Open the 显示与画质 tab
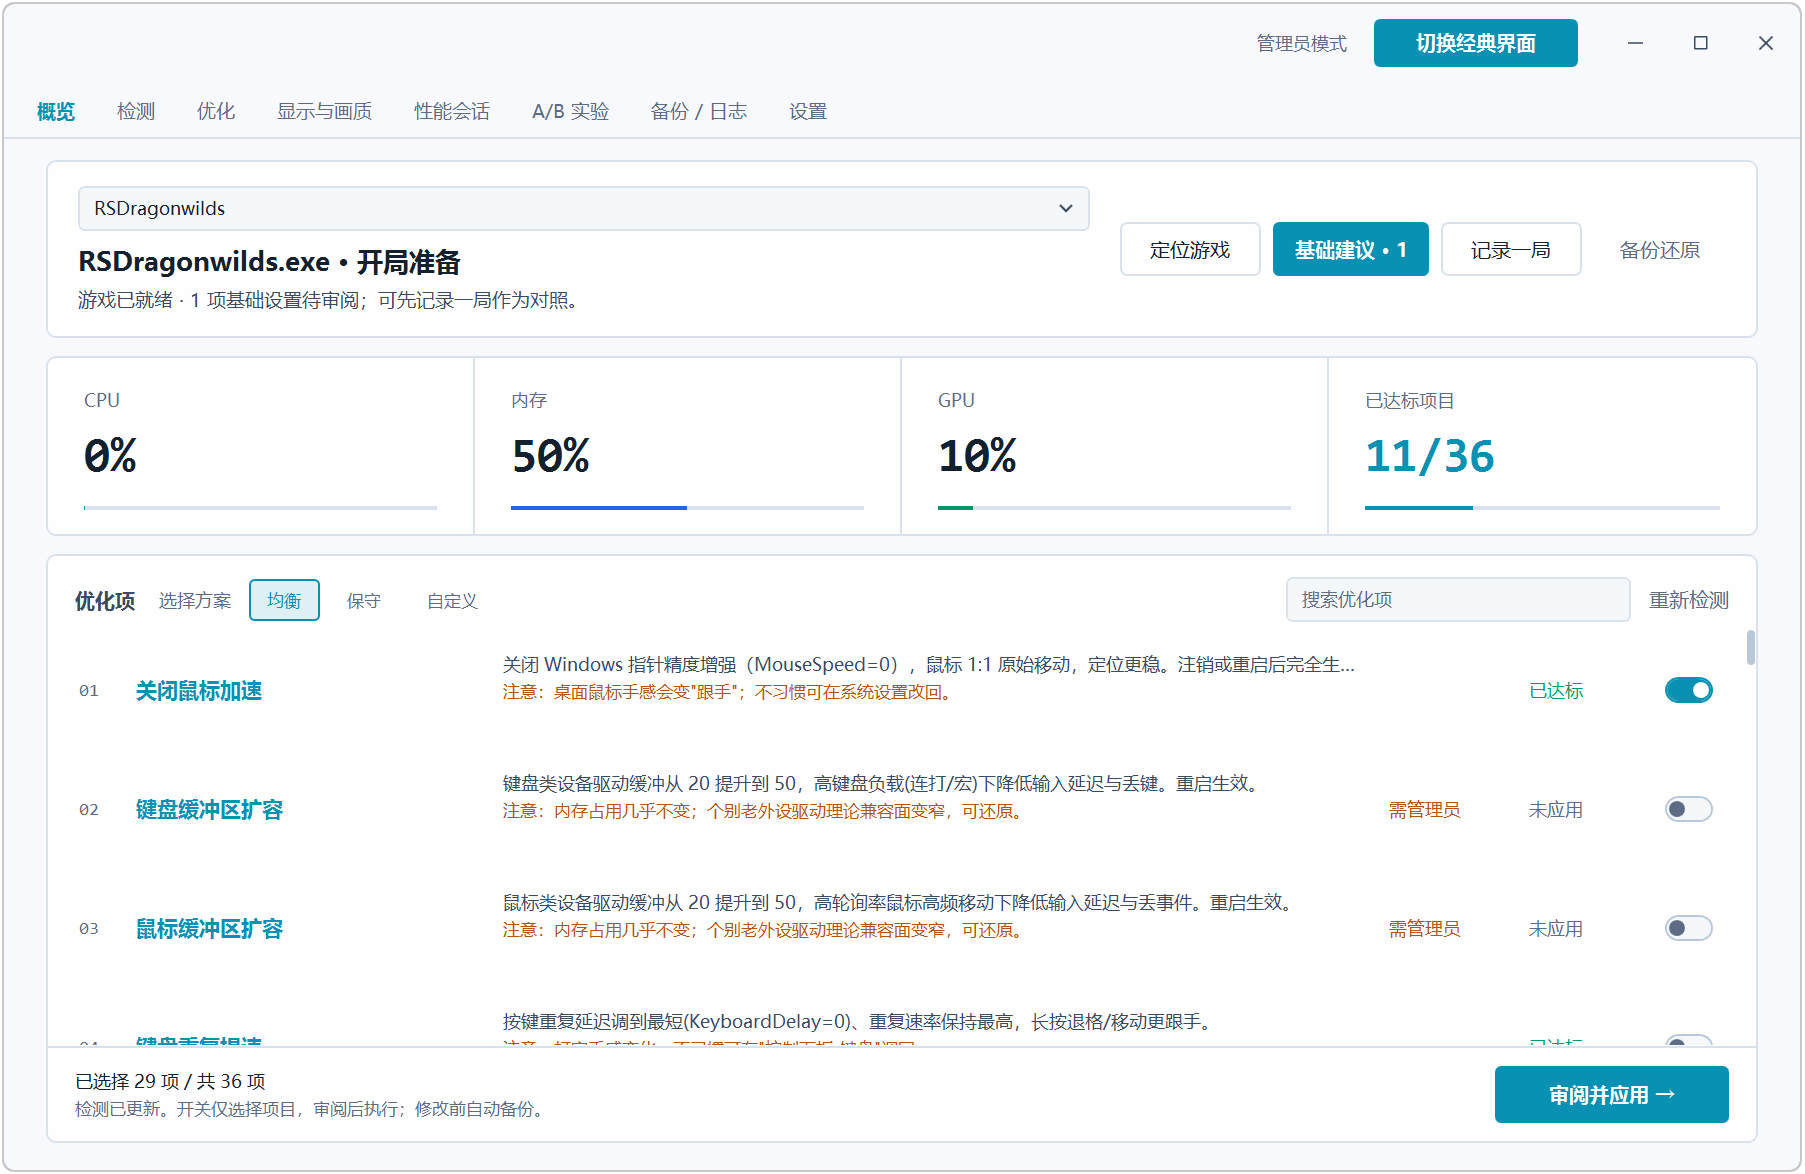This screenshot has height=1174, width=1805. tap(325, 111)
